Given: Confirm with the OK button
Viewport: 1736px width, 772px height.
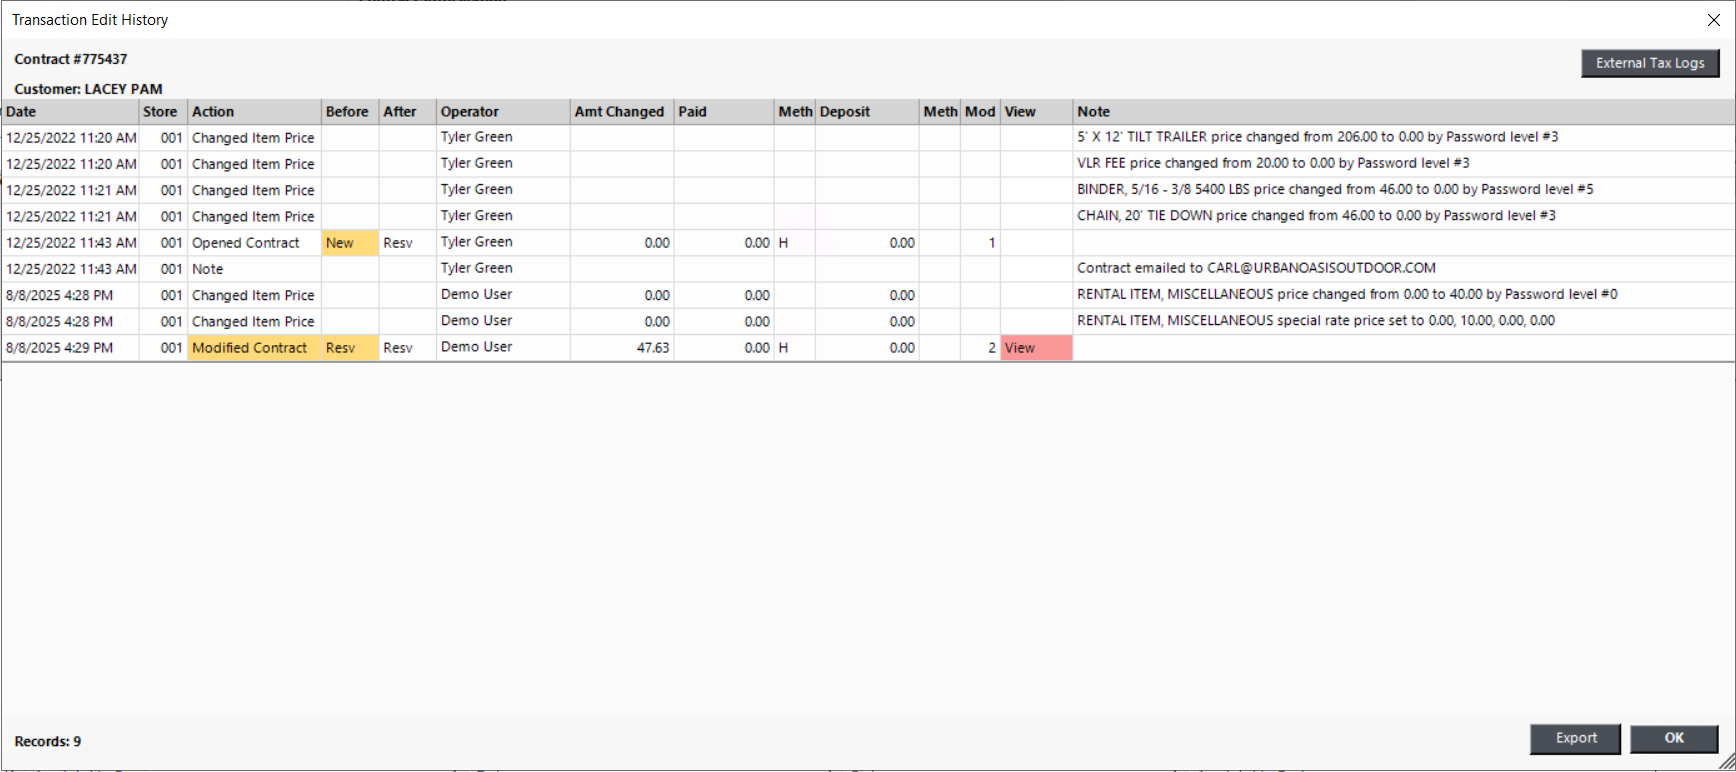Looking at the screenshot, I should [x=1673, y=738].
